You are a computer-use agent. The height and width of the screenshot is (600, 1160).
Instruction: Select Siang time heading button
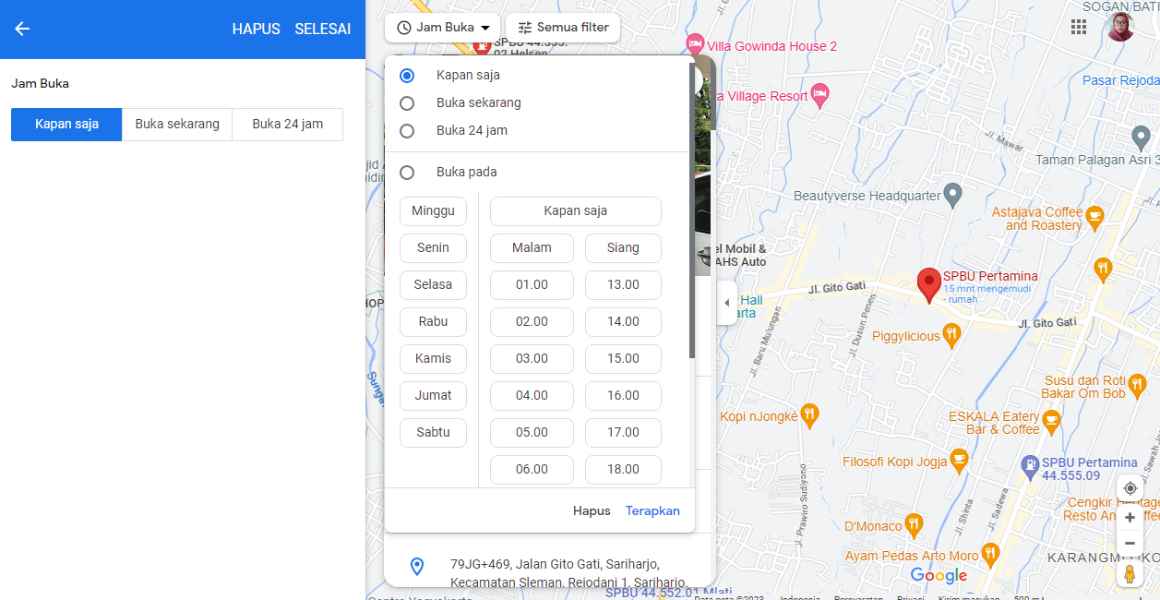623,248
